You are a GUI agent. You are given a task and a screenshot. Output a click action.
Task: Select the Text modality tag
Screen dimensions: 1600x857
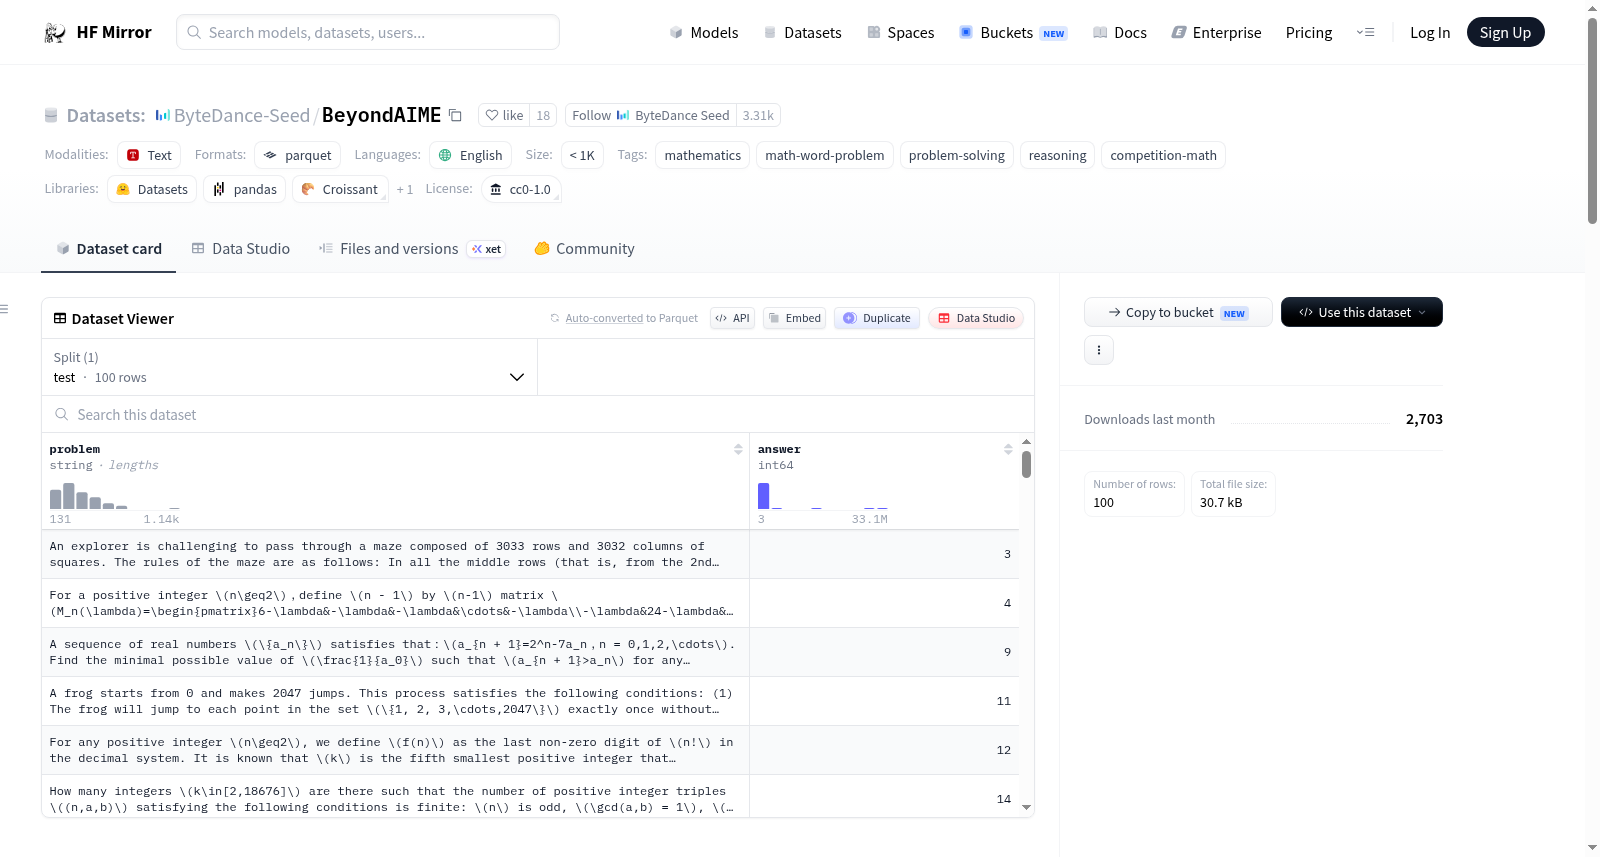tap(149, 155)
